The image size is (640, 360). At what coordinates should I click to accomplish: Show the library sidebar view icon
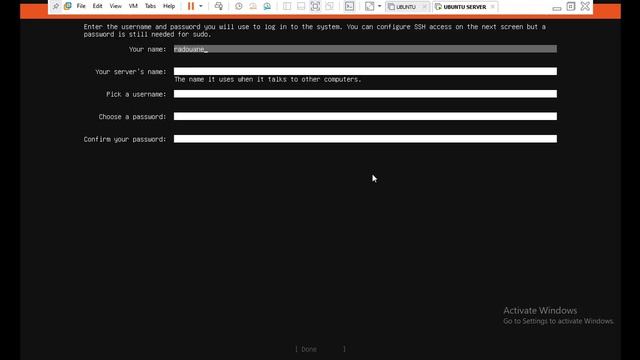pyautogui.click(x=287, y=6)
